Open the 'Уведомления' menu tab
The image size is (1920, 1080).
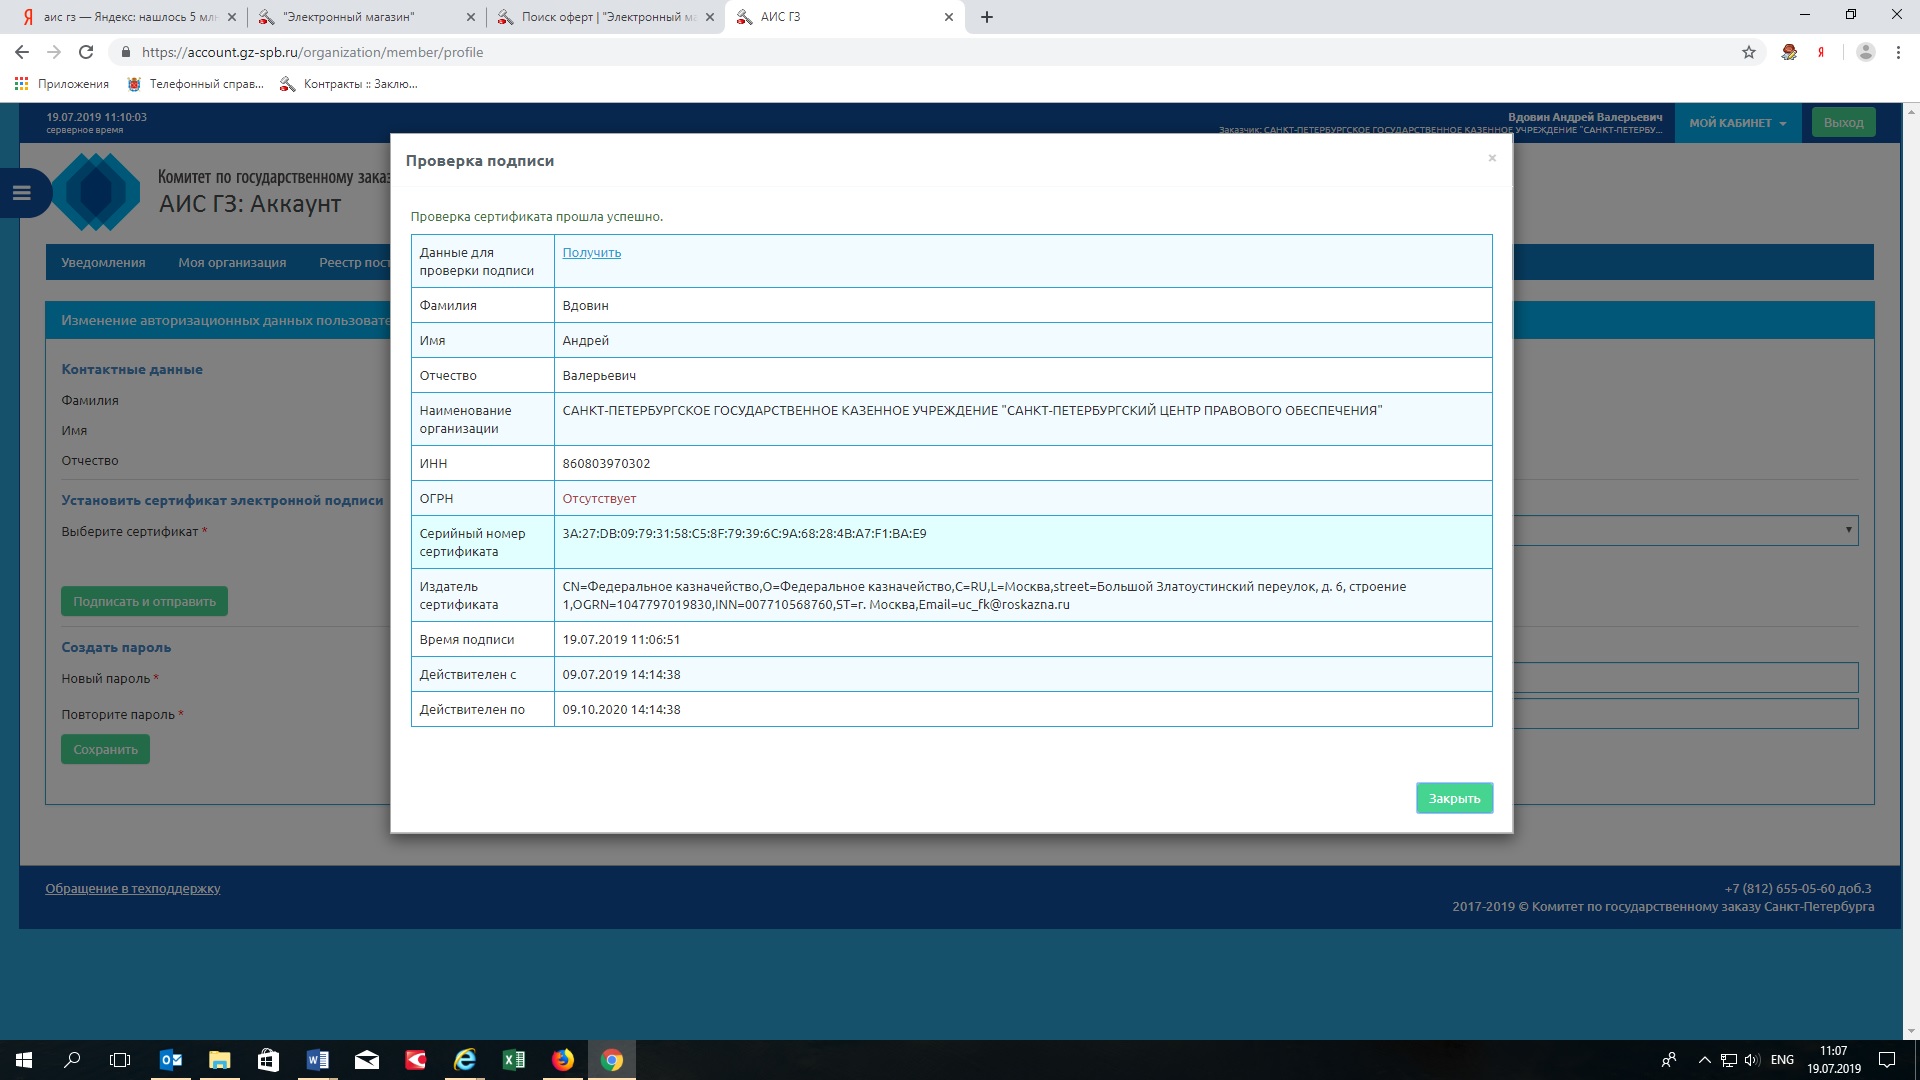(x=103, y=263)
